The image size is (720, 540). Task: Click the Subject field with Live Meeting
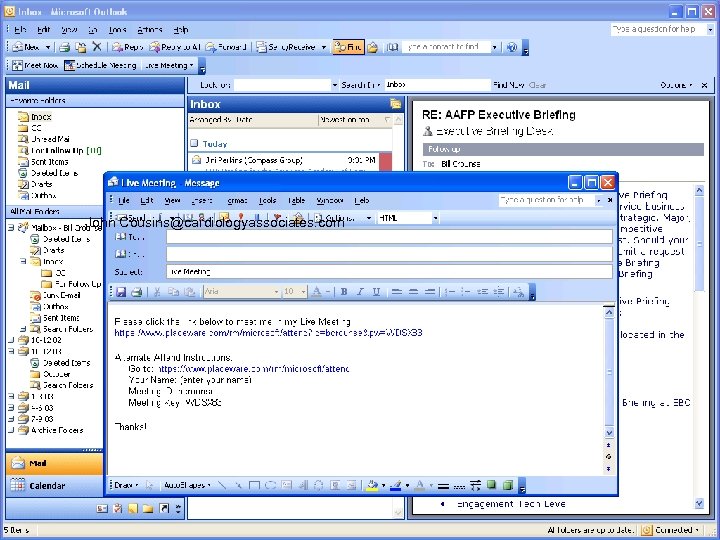pos(389,272)
